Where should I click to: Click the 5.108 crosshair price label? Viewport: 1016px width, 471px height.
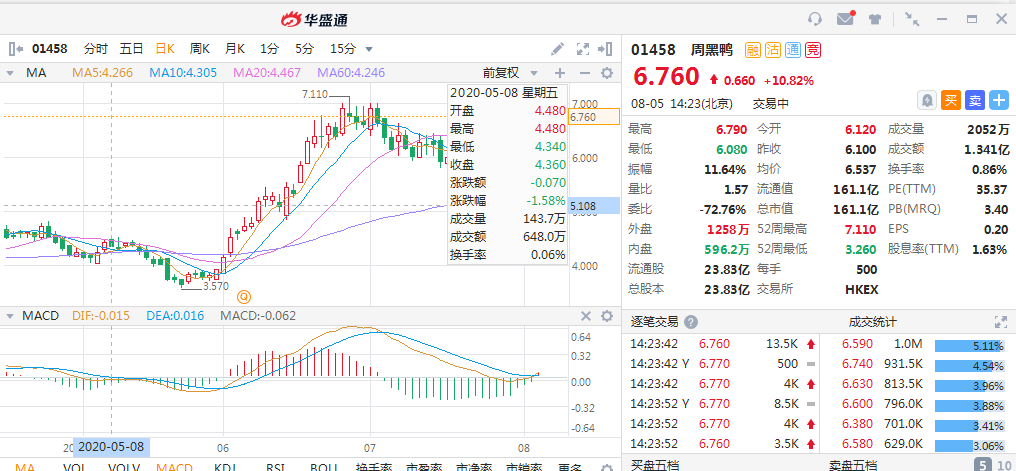click(x=594, y=206)
